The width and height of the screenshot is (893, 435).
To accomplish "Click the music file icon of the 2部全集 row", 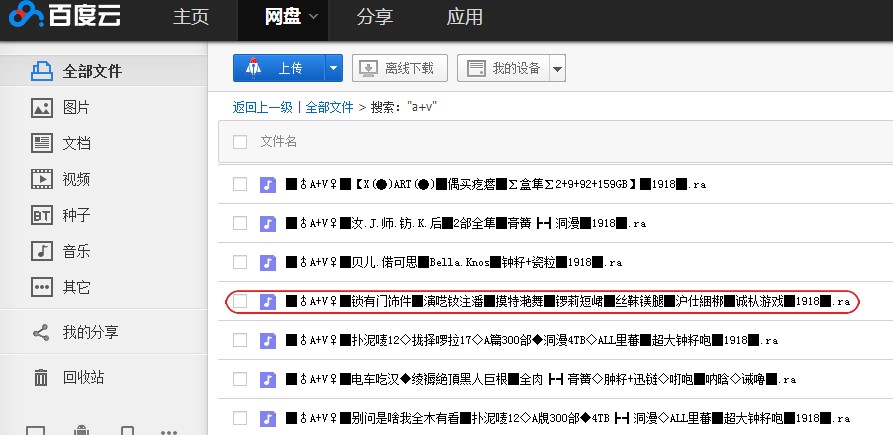I will [x=268, y=223].
